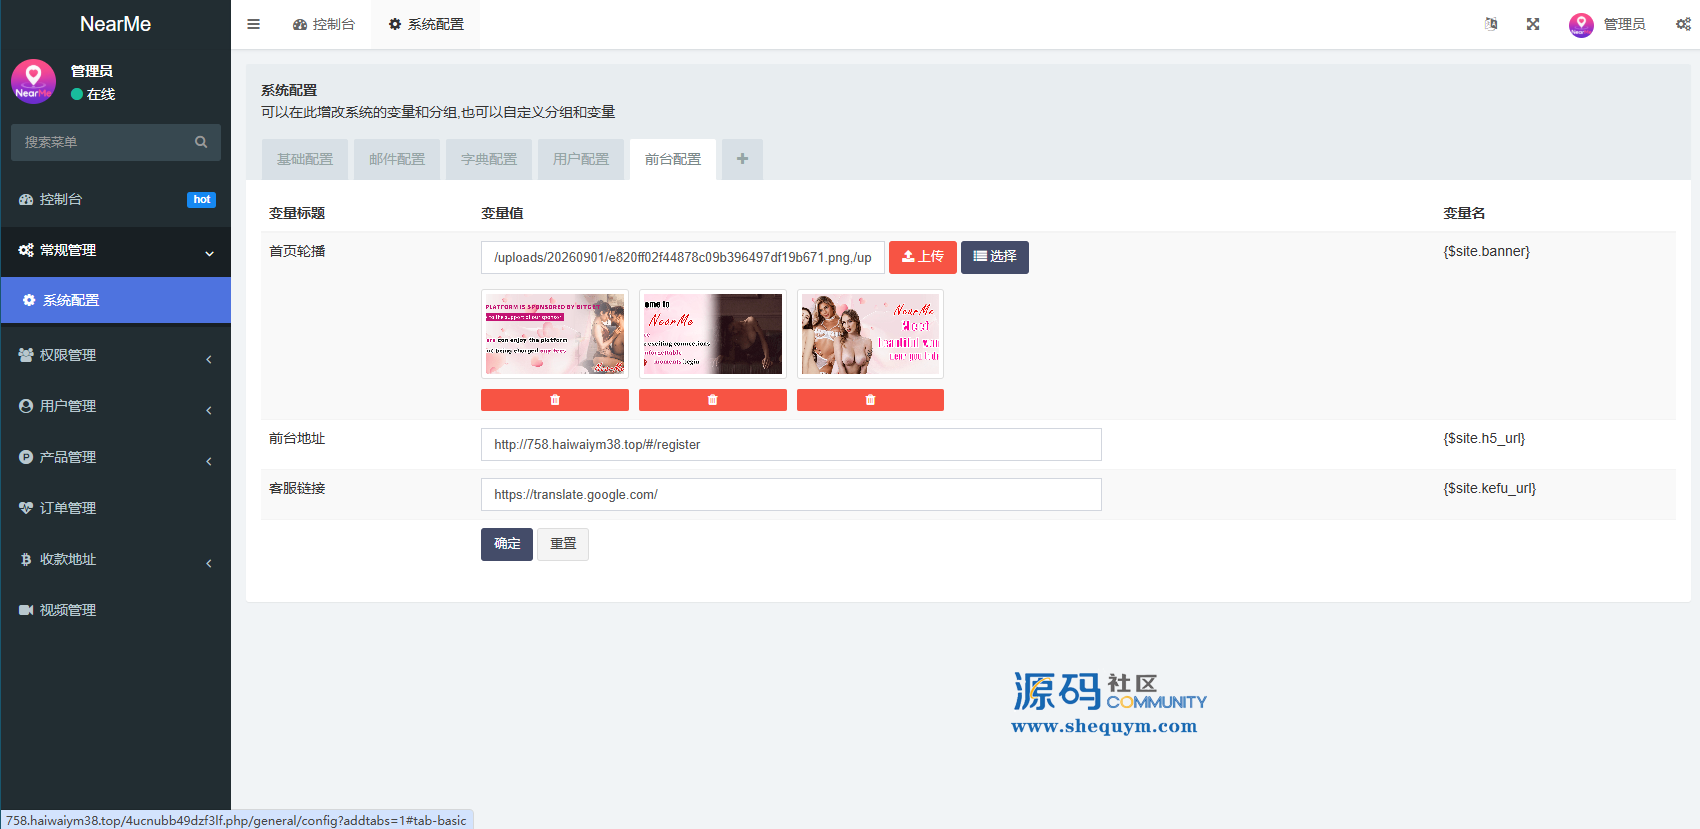This screenshot has height=829, width=1700.
Task: Delete the first banner image
Action: [555, 400]
